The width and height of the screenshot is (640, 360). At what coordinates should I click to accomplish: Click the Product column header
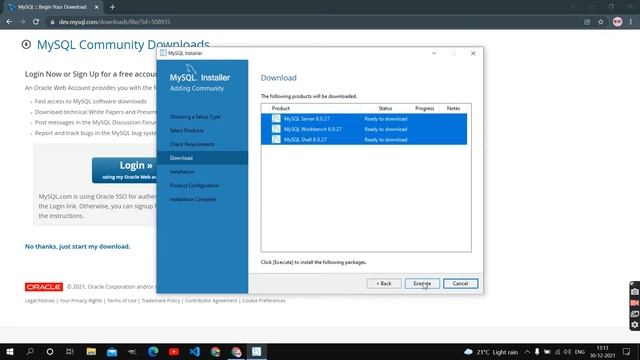pos(281,108)
